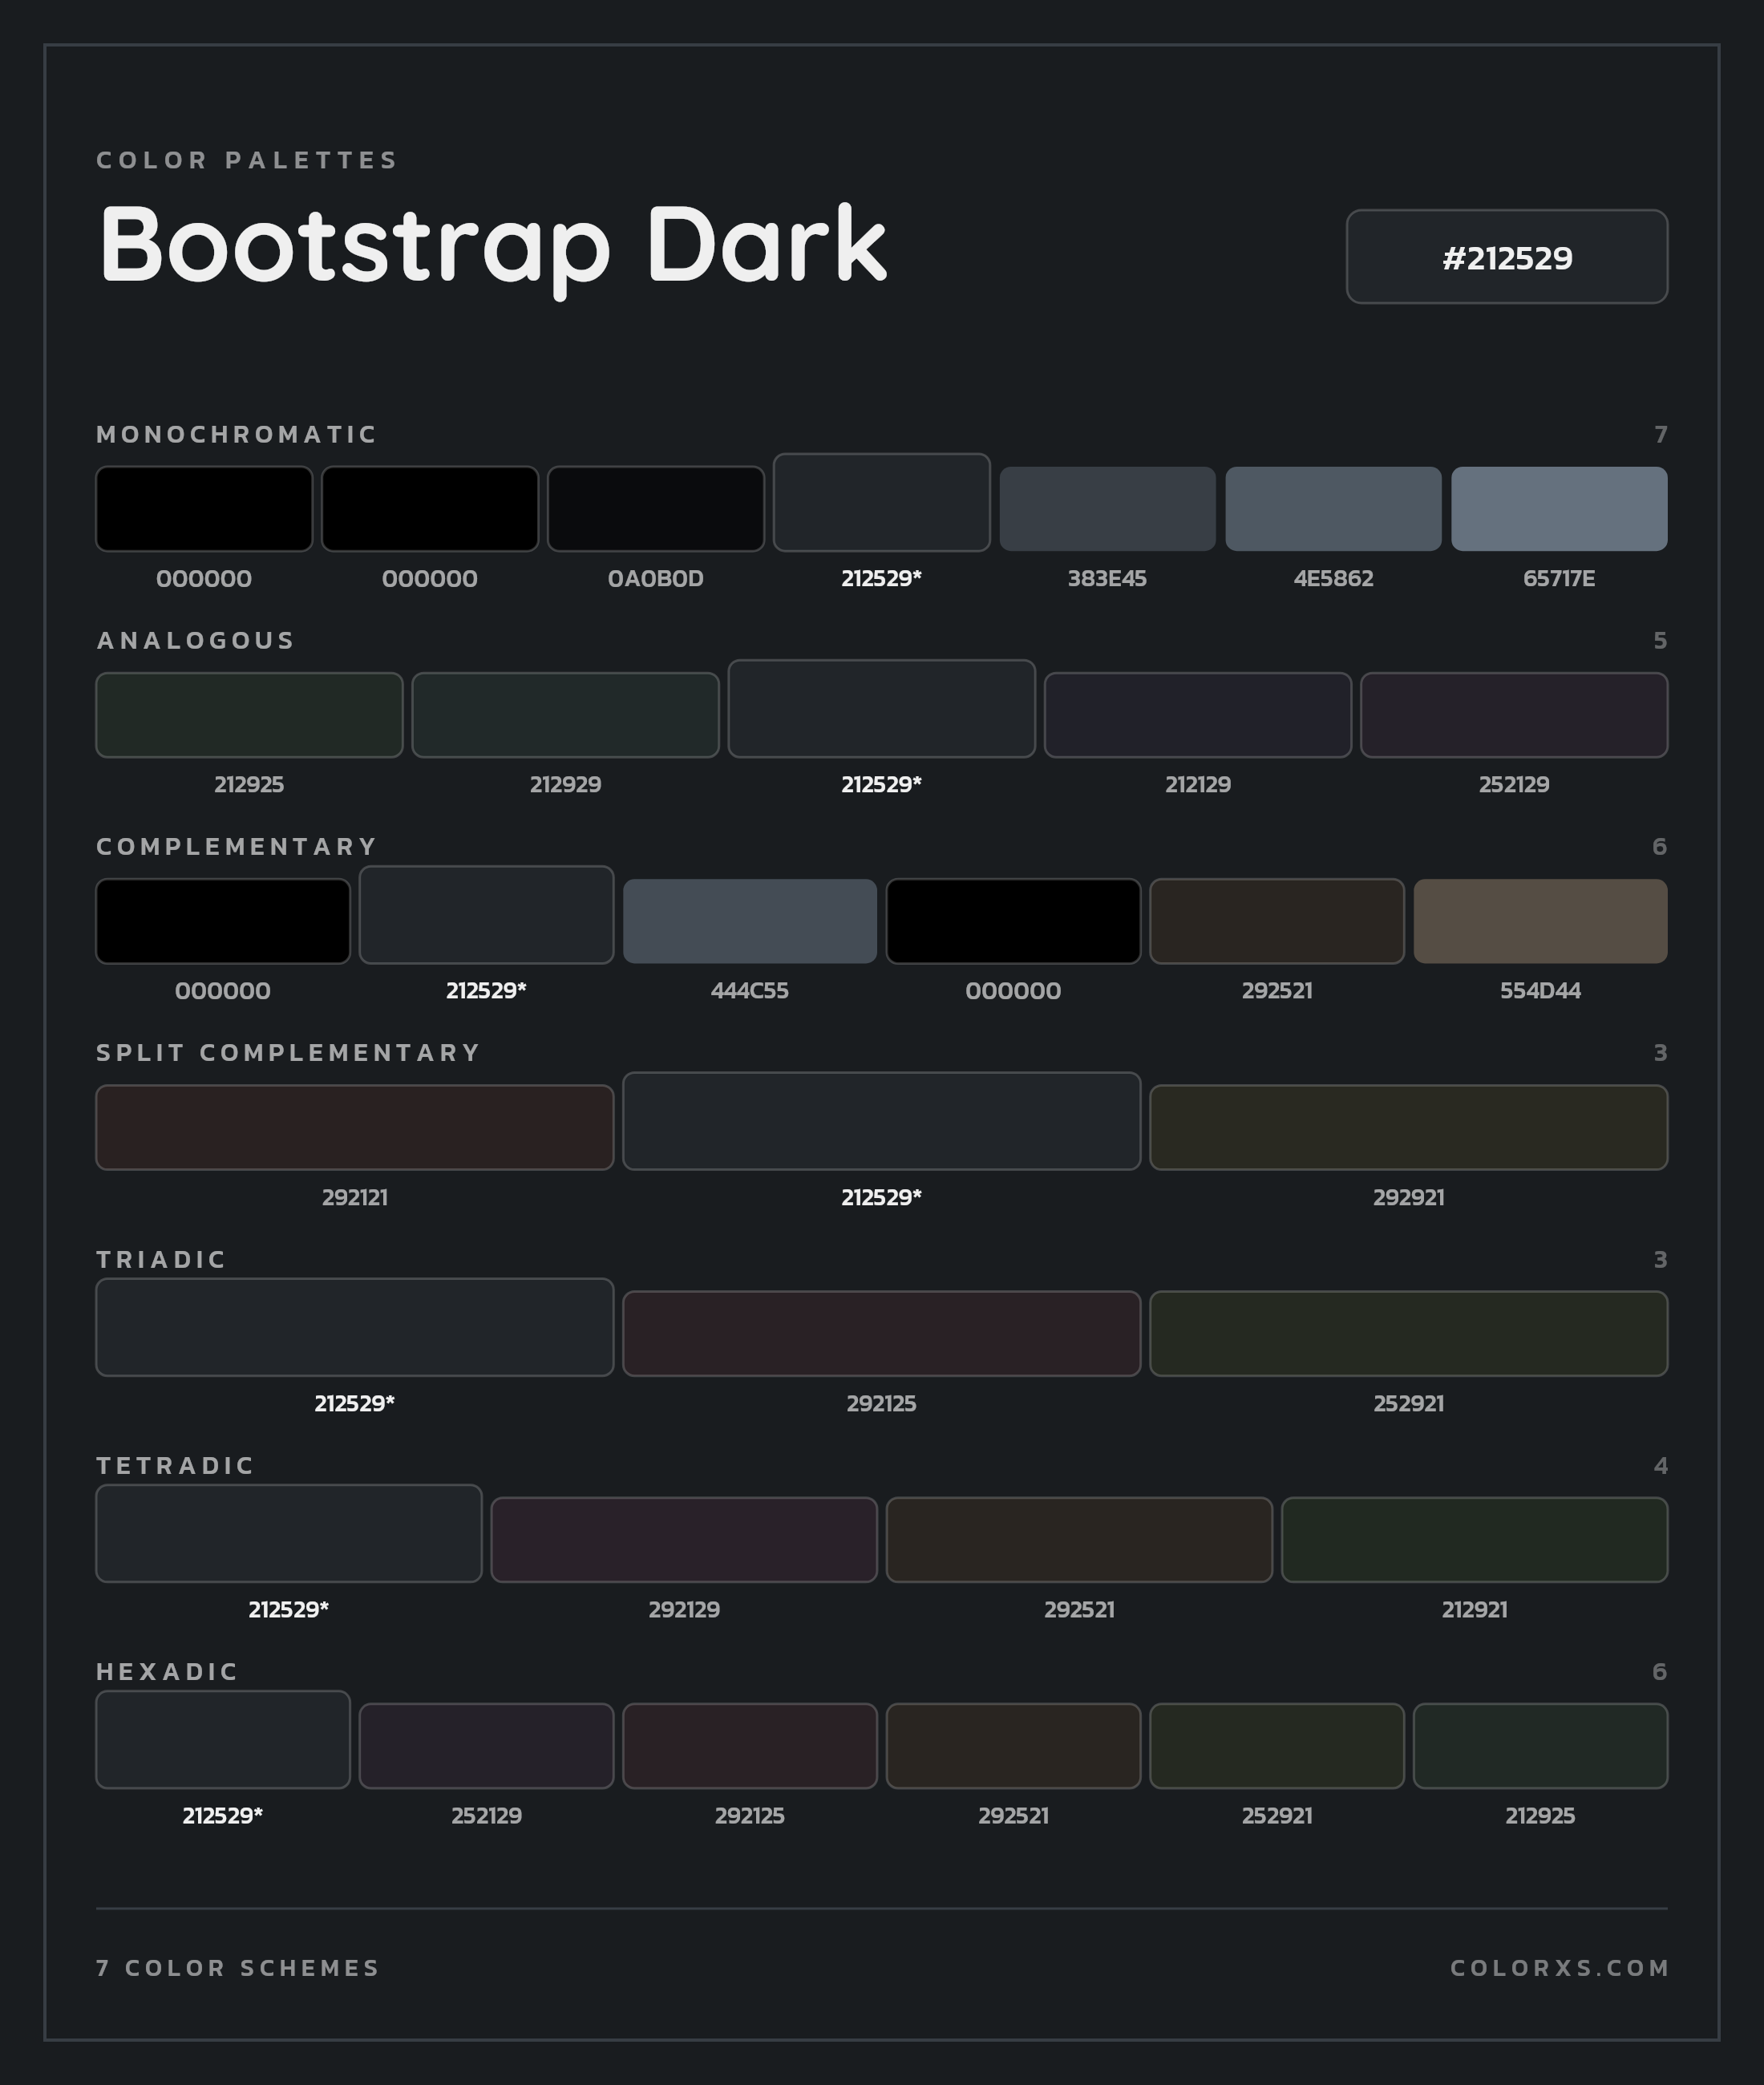Choose the 252129 swatch in Analogous row

1514,715
